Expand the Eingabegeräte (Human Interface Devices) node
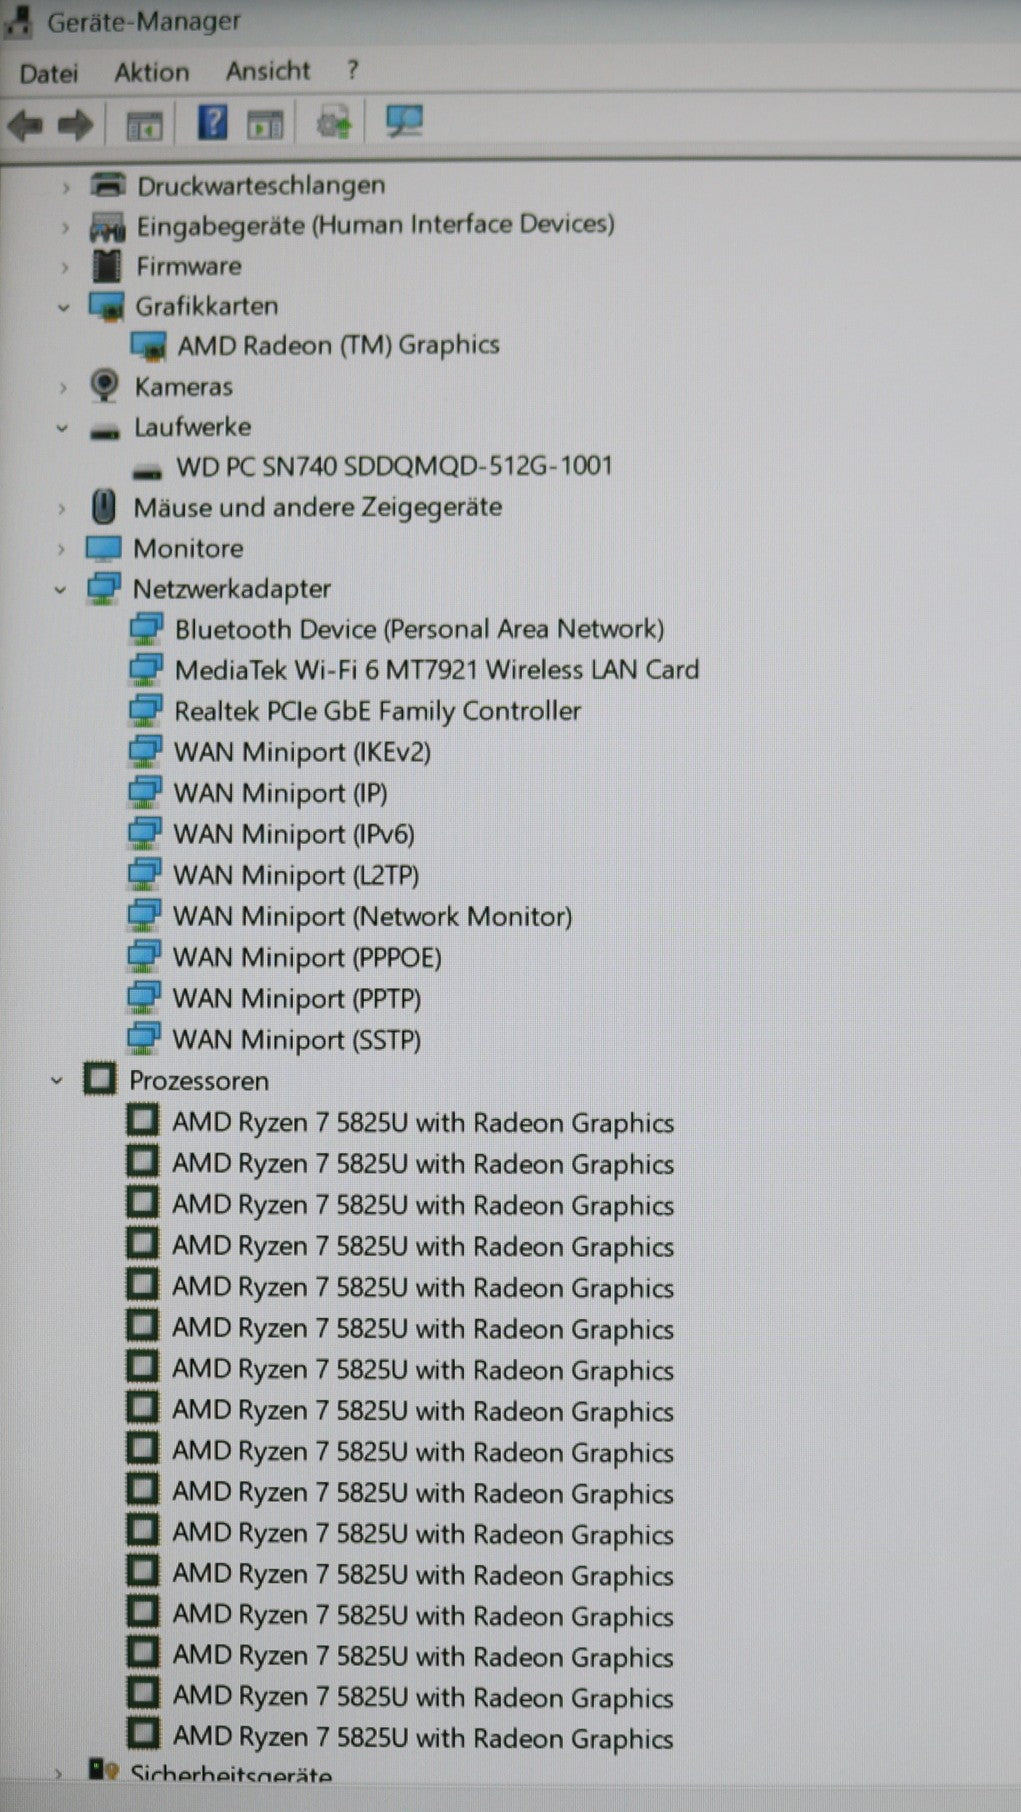1021x1812 pixels. point(66,228)
